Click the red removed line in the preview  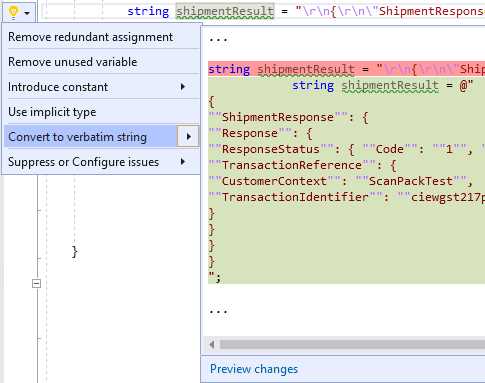coord(346,69)
